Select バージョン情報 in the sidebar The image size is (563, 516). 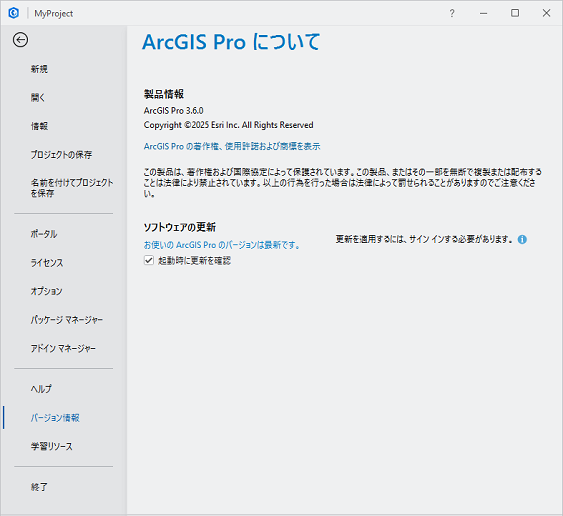[x=55, y=418]
